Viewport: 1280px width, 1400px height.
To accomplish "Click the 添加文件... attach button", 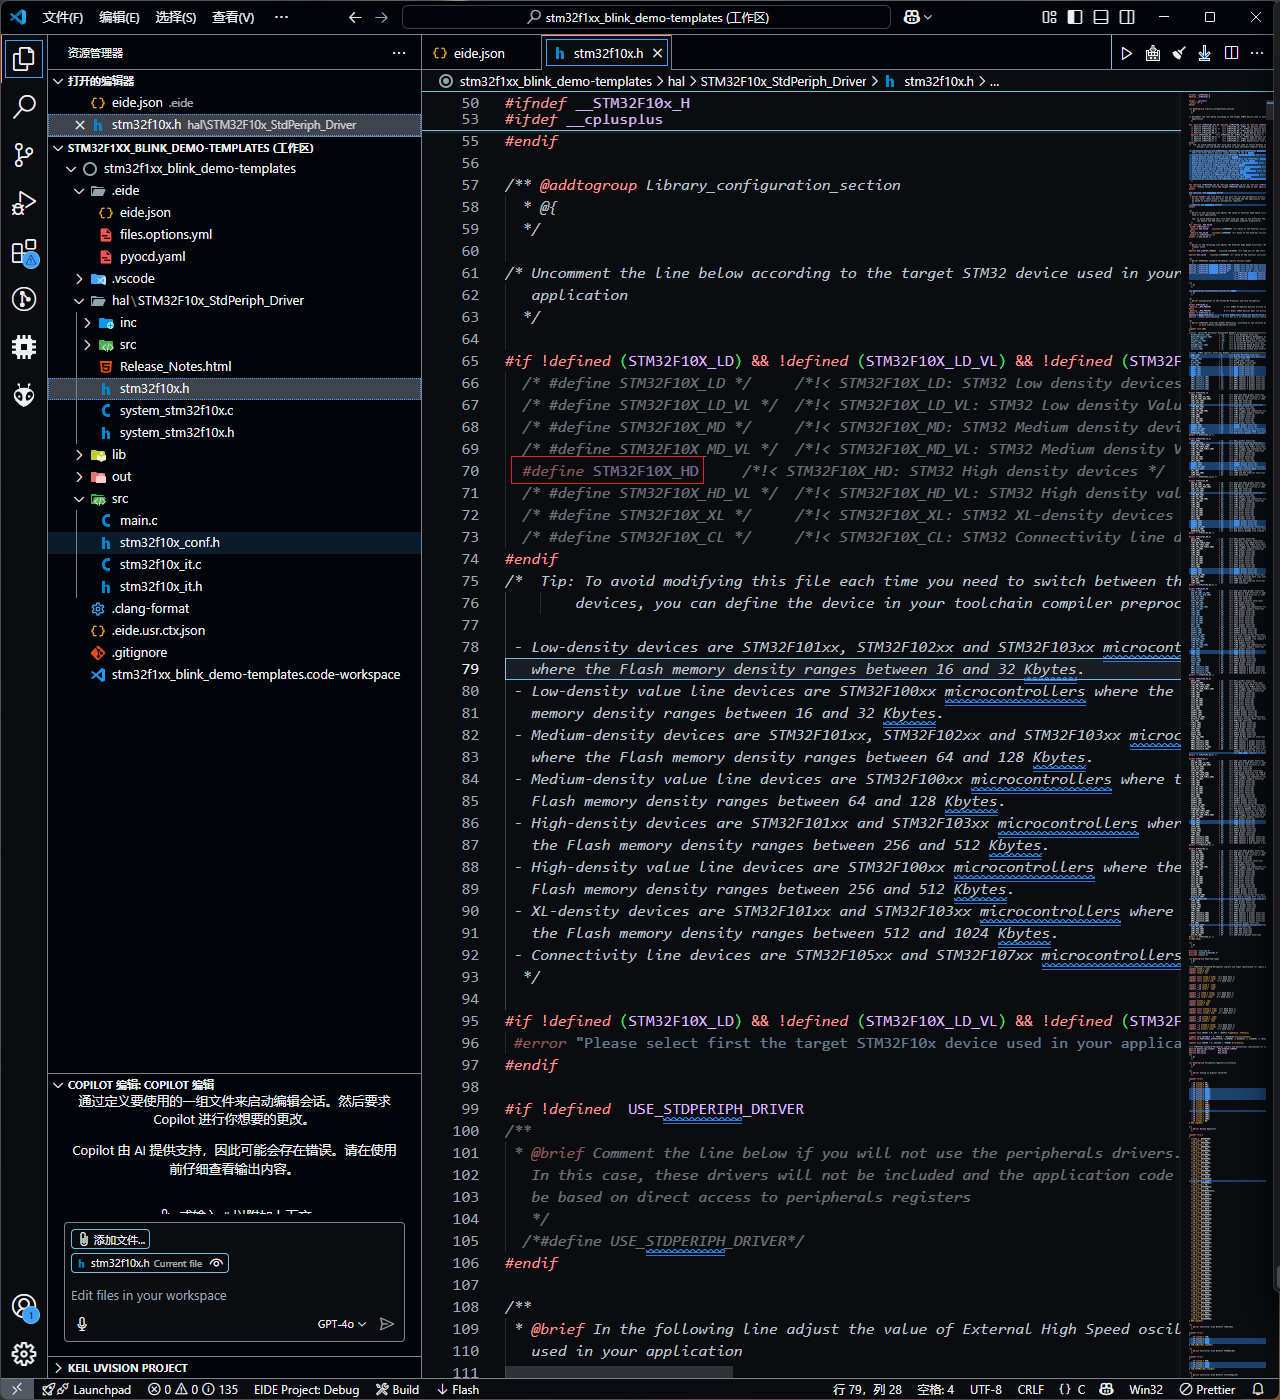I will pyautogui.click(x=111, y=1239).
